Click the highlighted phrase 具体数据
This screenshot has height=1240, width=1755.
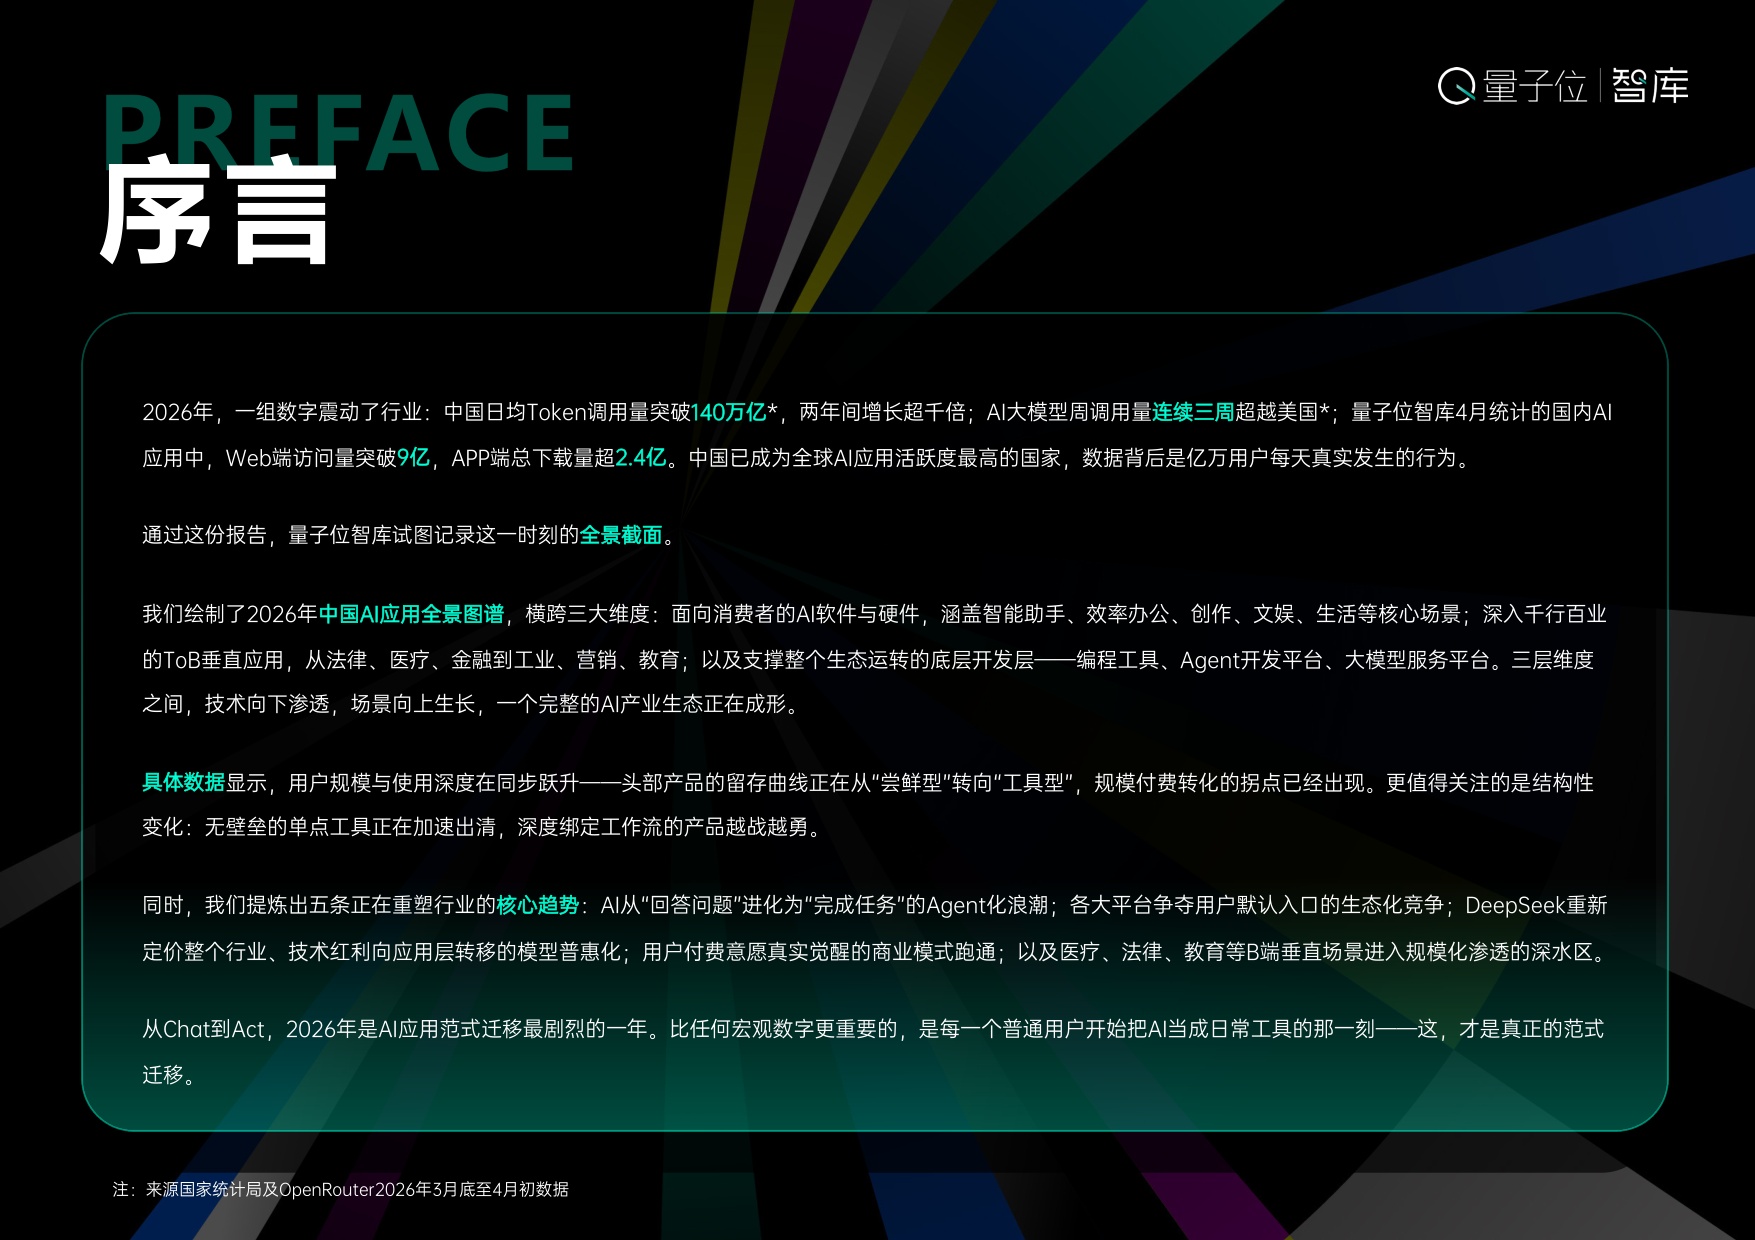point(183,782)
